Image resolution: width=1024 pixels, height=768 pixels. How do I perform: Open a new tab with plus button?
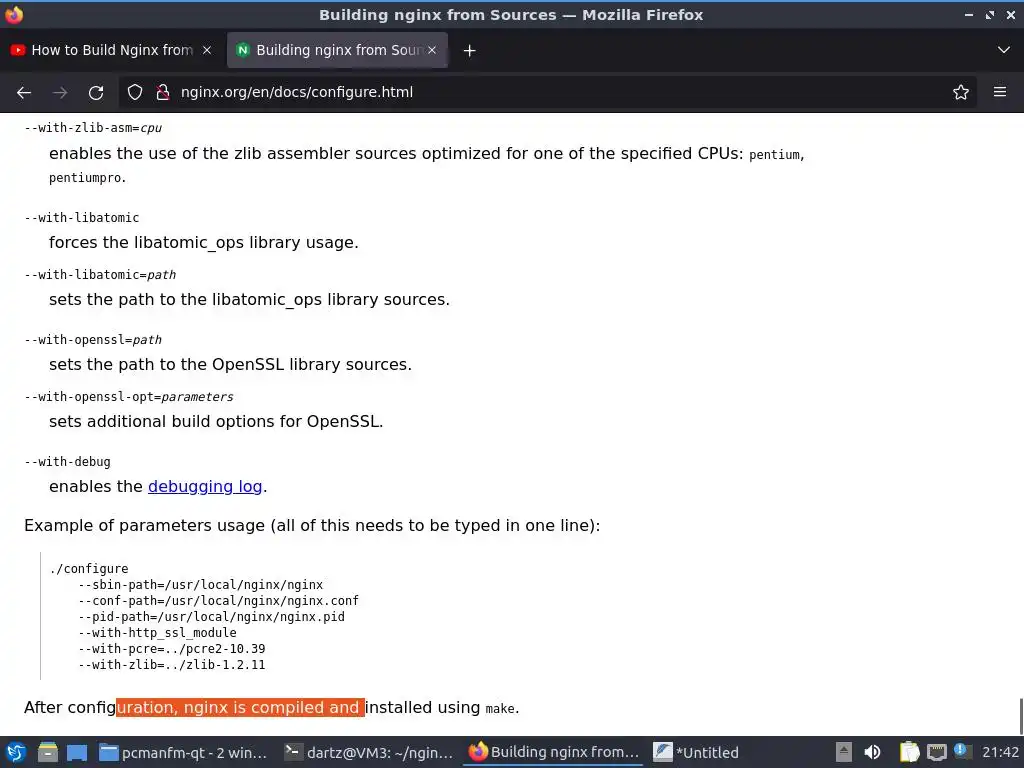coord(469,50)
